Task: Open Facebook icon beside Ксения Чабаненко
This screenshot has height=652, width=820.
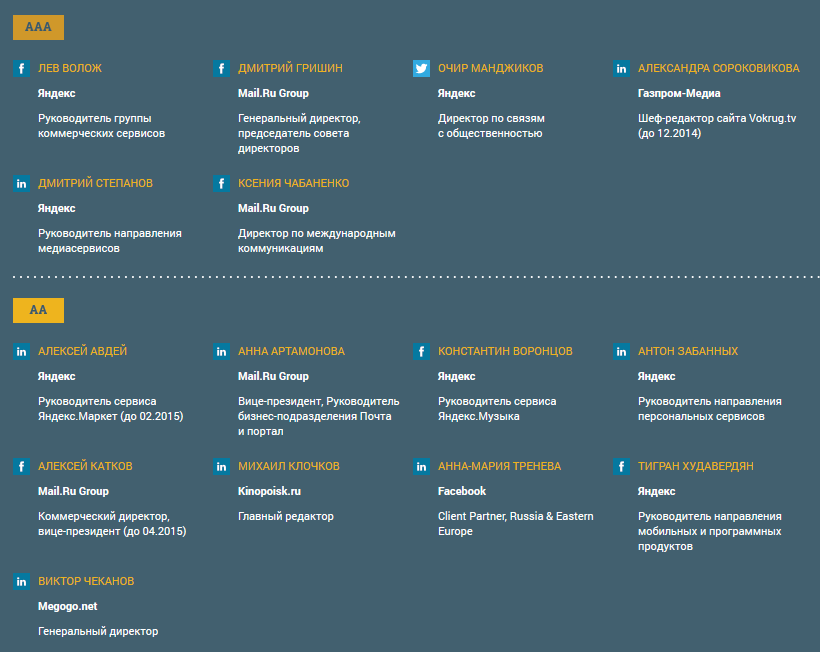Action: click(221, 184)
